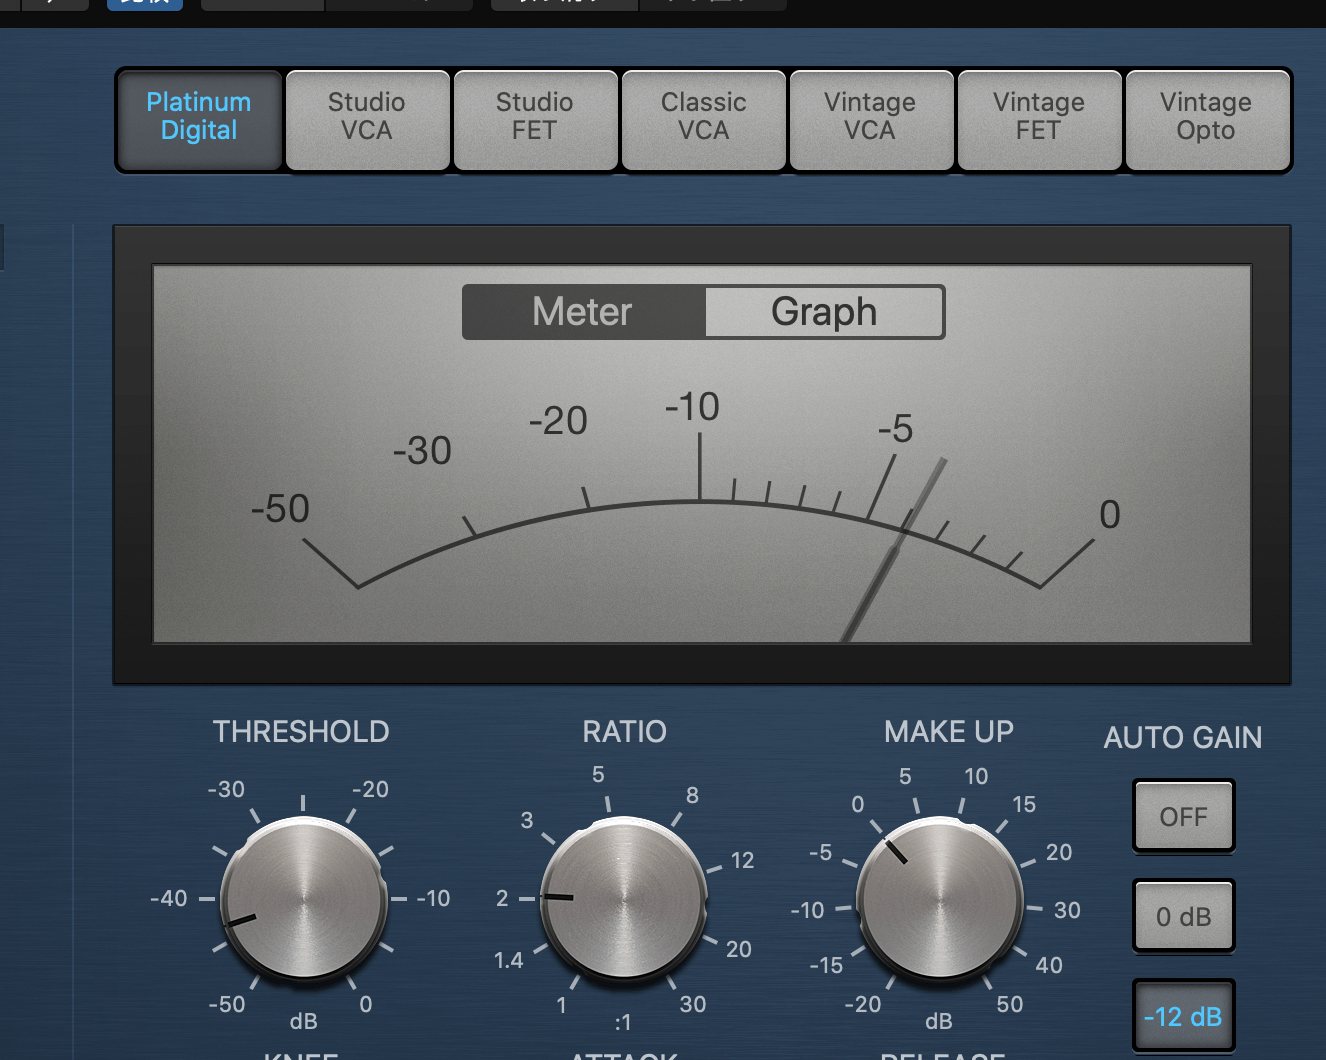Click the -30 label on Threshold dial
The height and width of the screenshot is (1060, 1326).
226,789
